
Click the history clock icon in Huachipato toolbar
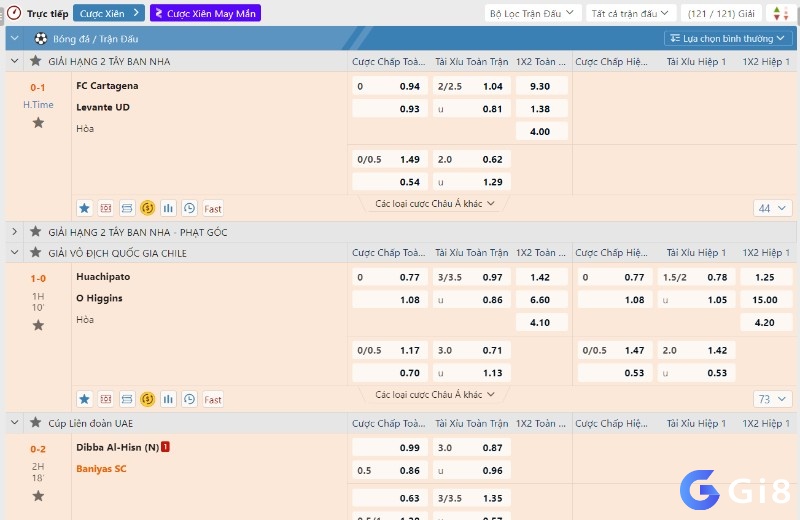(x=189, y=399)
